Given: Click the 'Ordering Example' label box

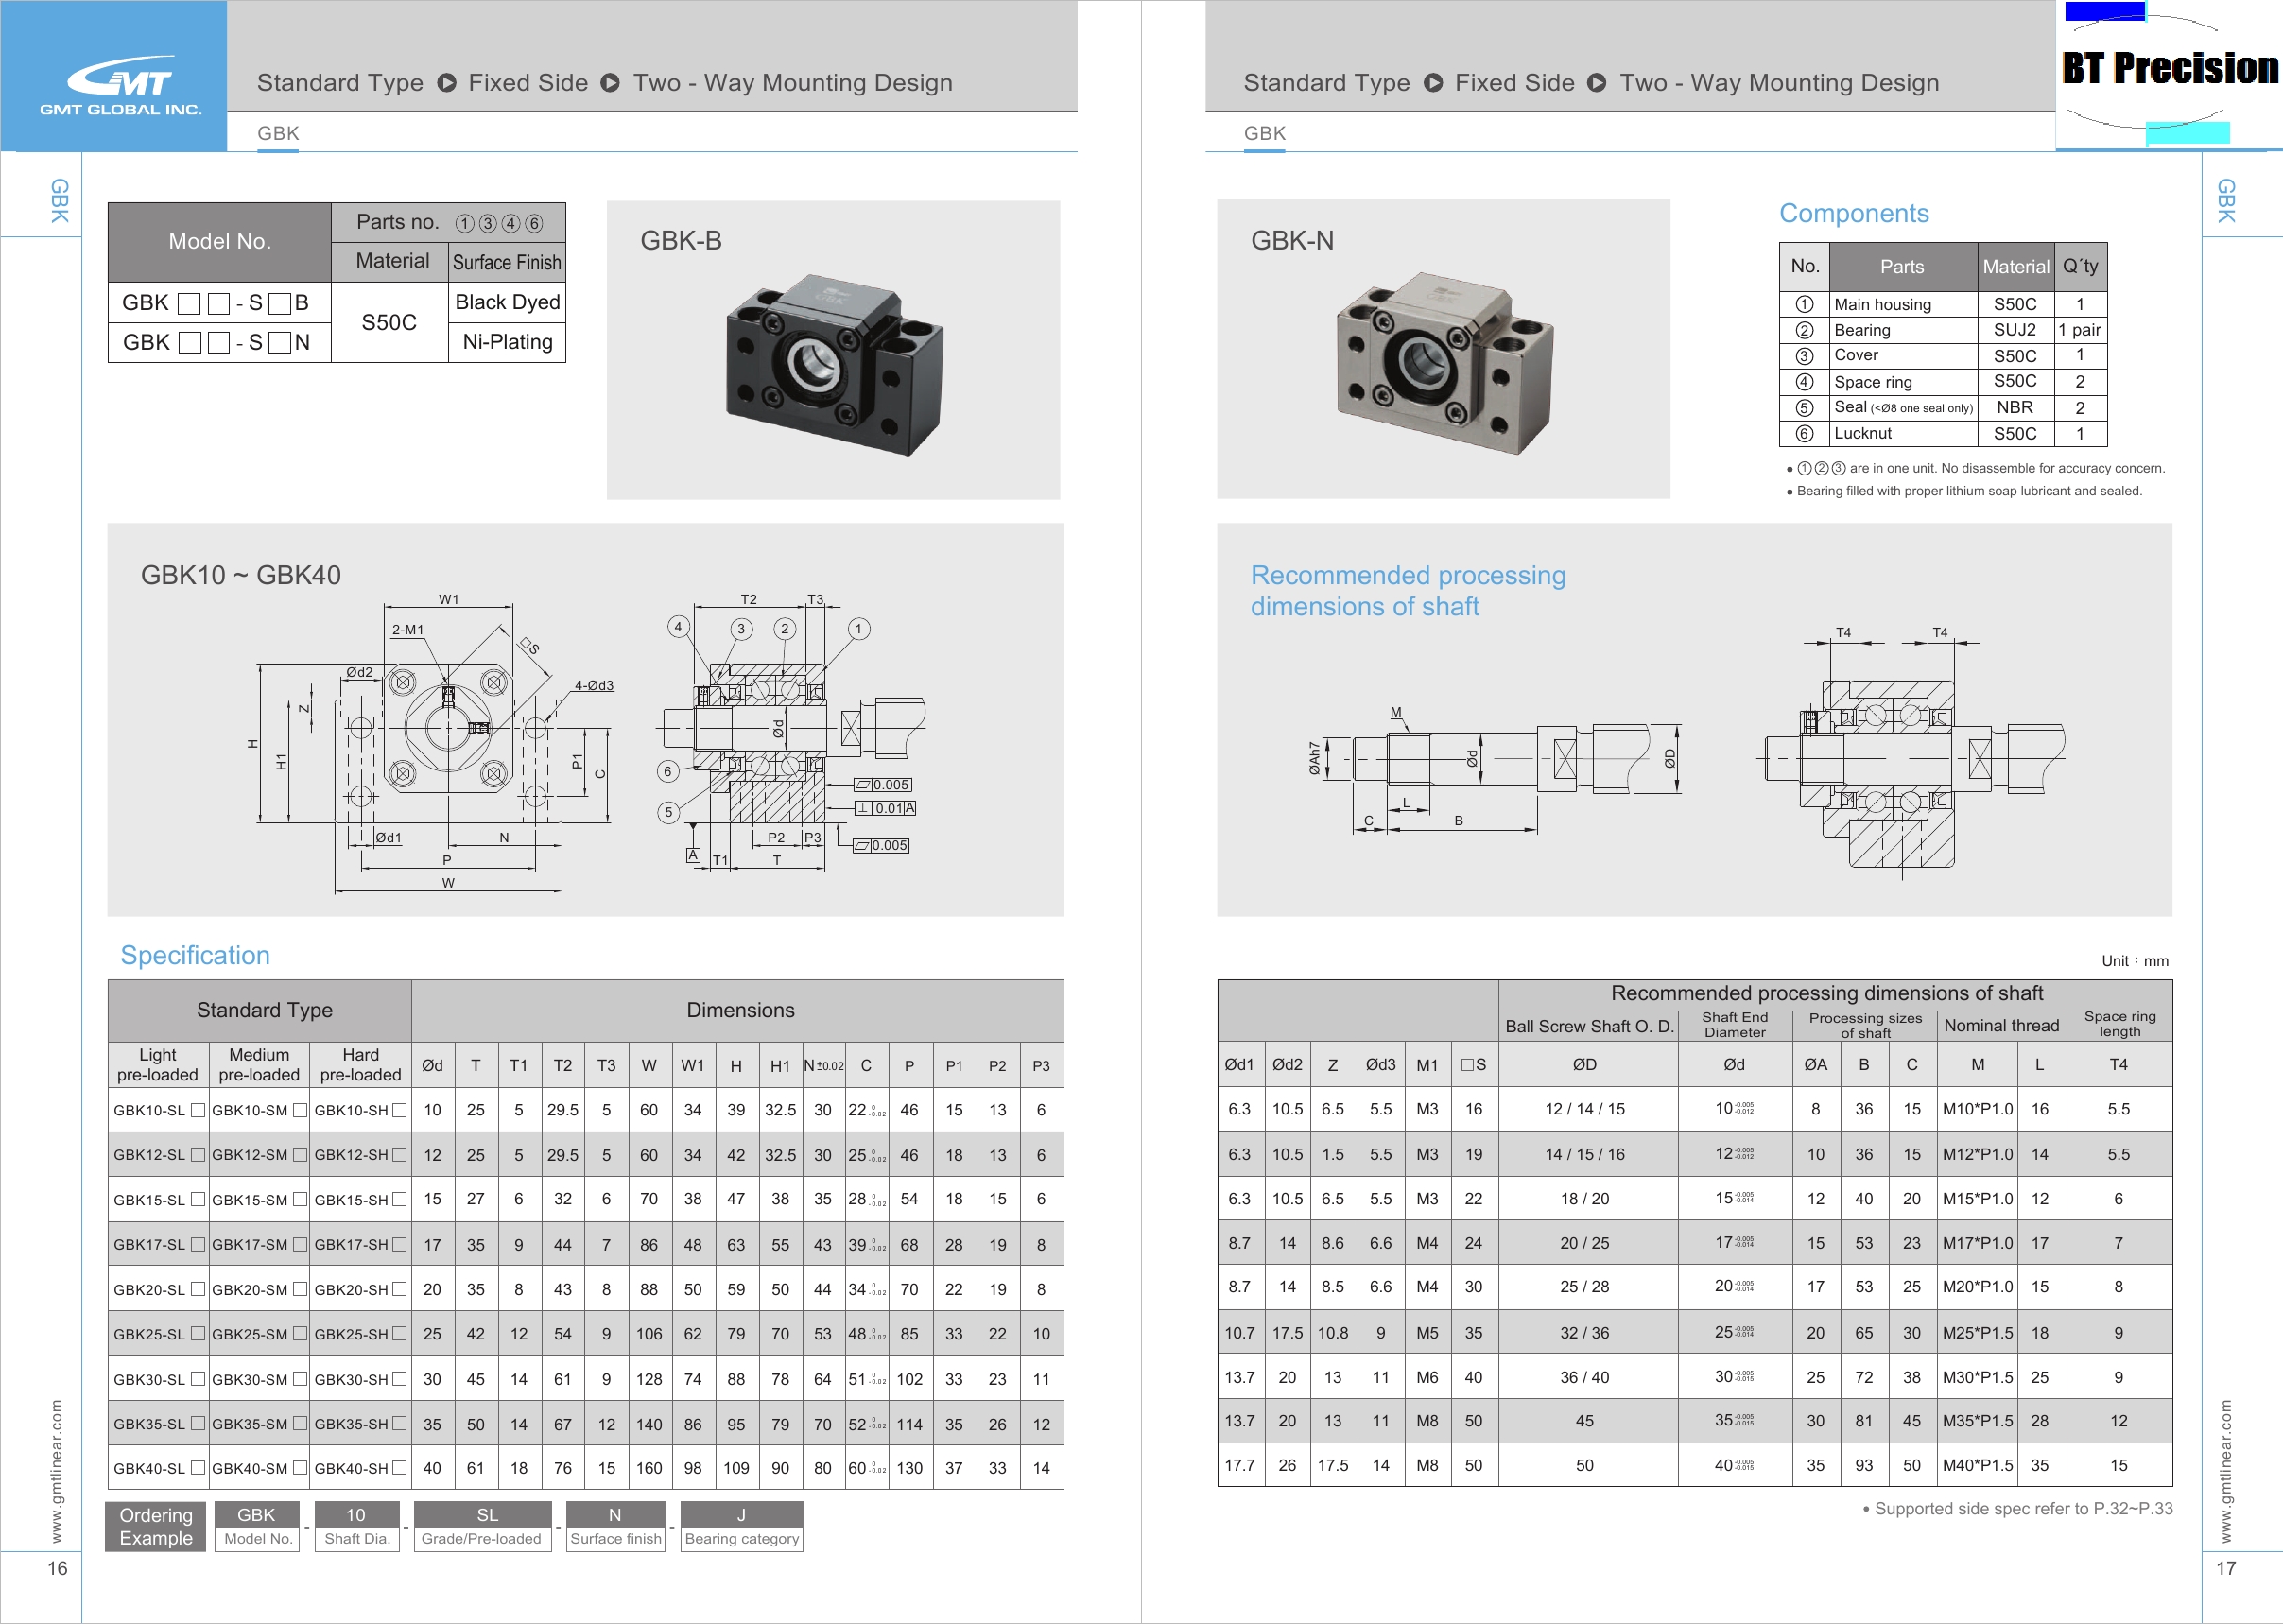Looking at the screenshot, I should pyautogui.click(x=156, y=1526).
